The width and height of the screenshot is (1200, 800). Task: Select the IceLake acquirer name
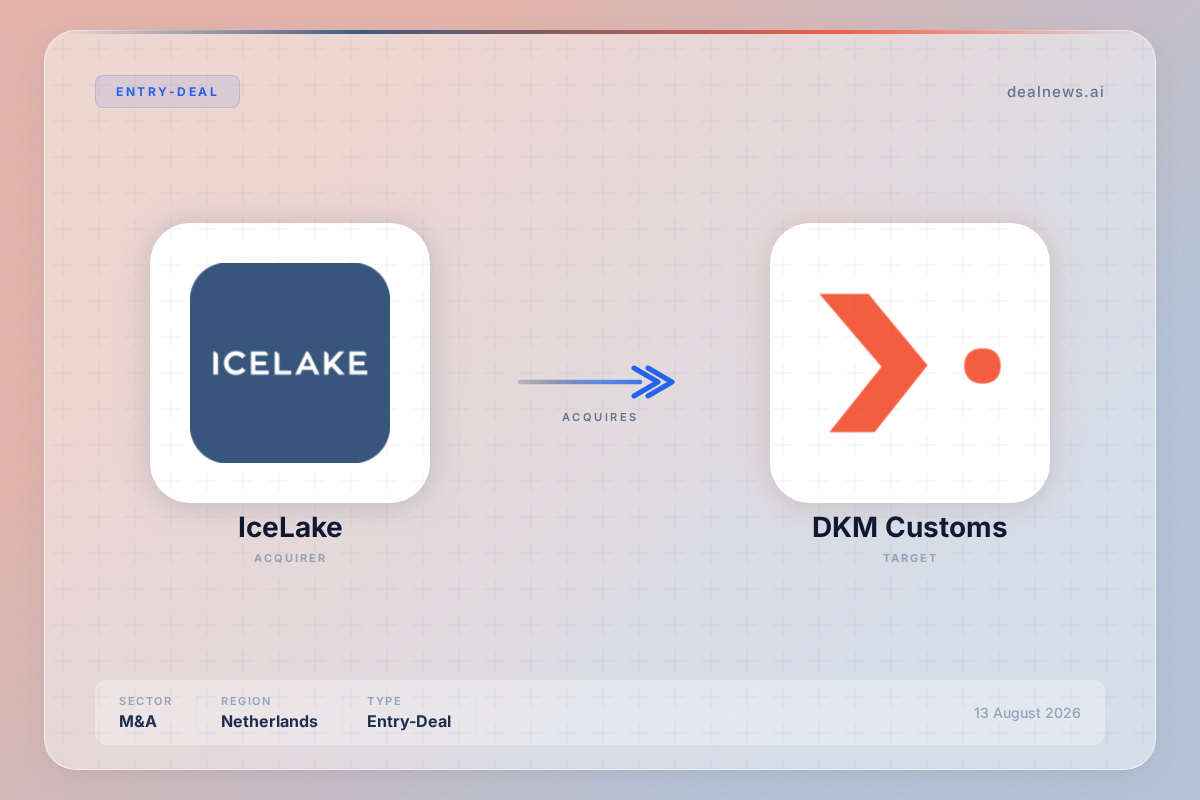pos(290,527)
